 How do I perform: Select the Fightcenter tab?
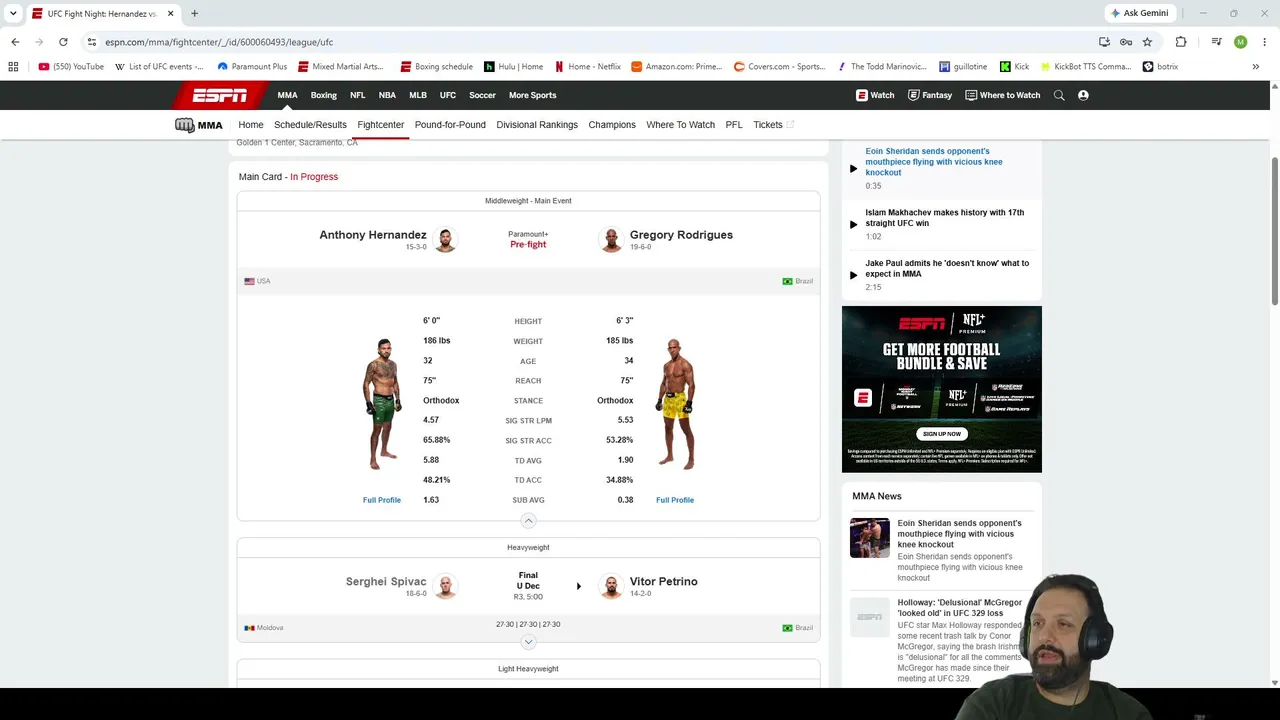[x=380, y=125]
